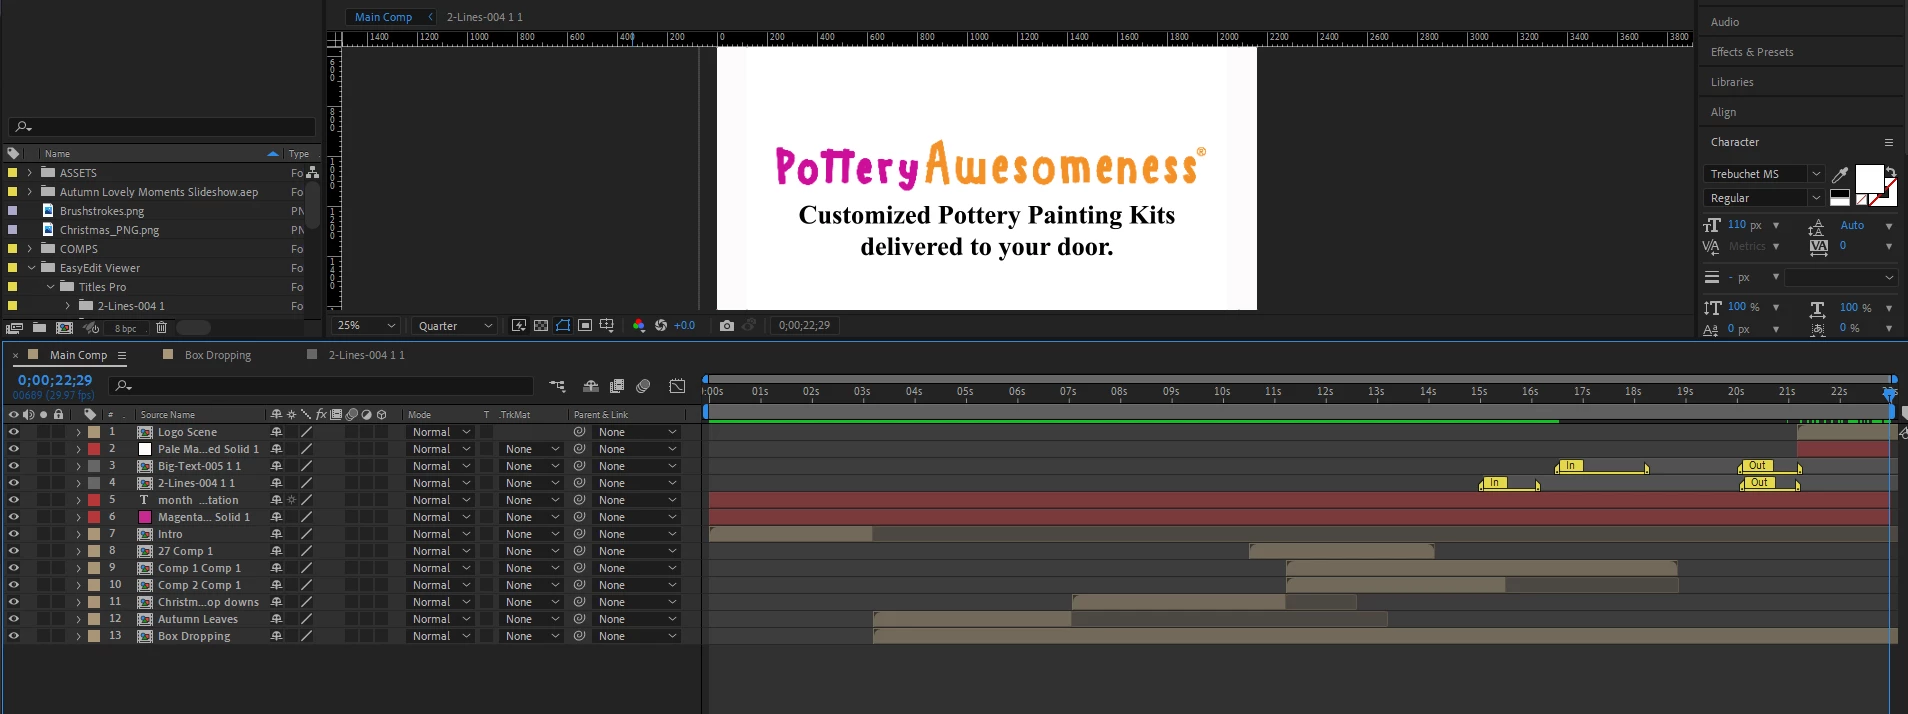Toggle mask and shape path visibility
Screen dimensions: 1908x714
click(563, 325)
